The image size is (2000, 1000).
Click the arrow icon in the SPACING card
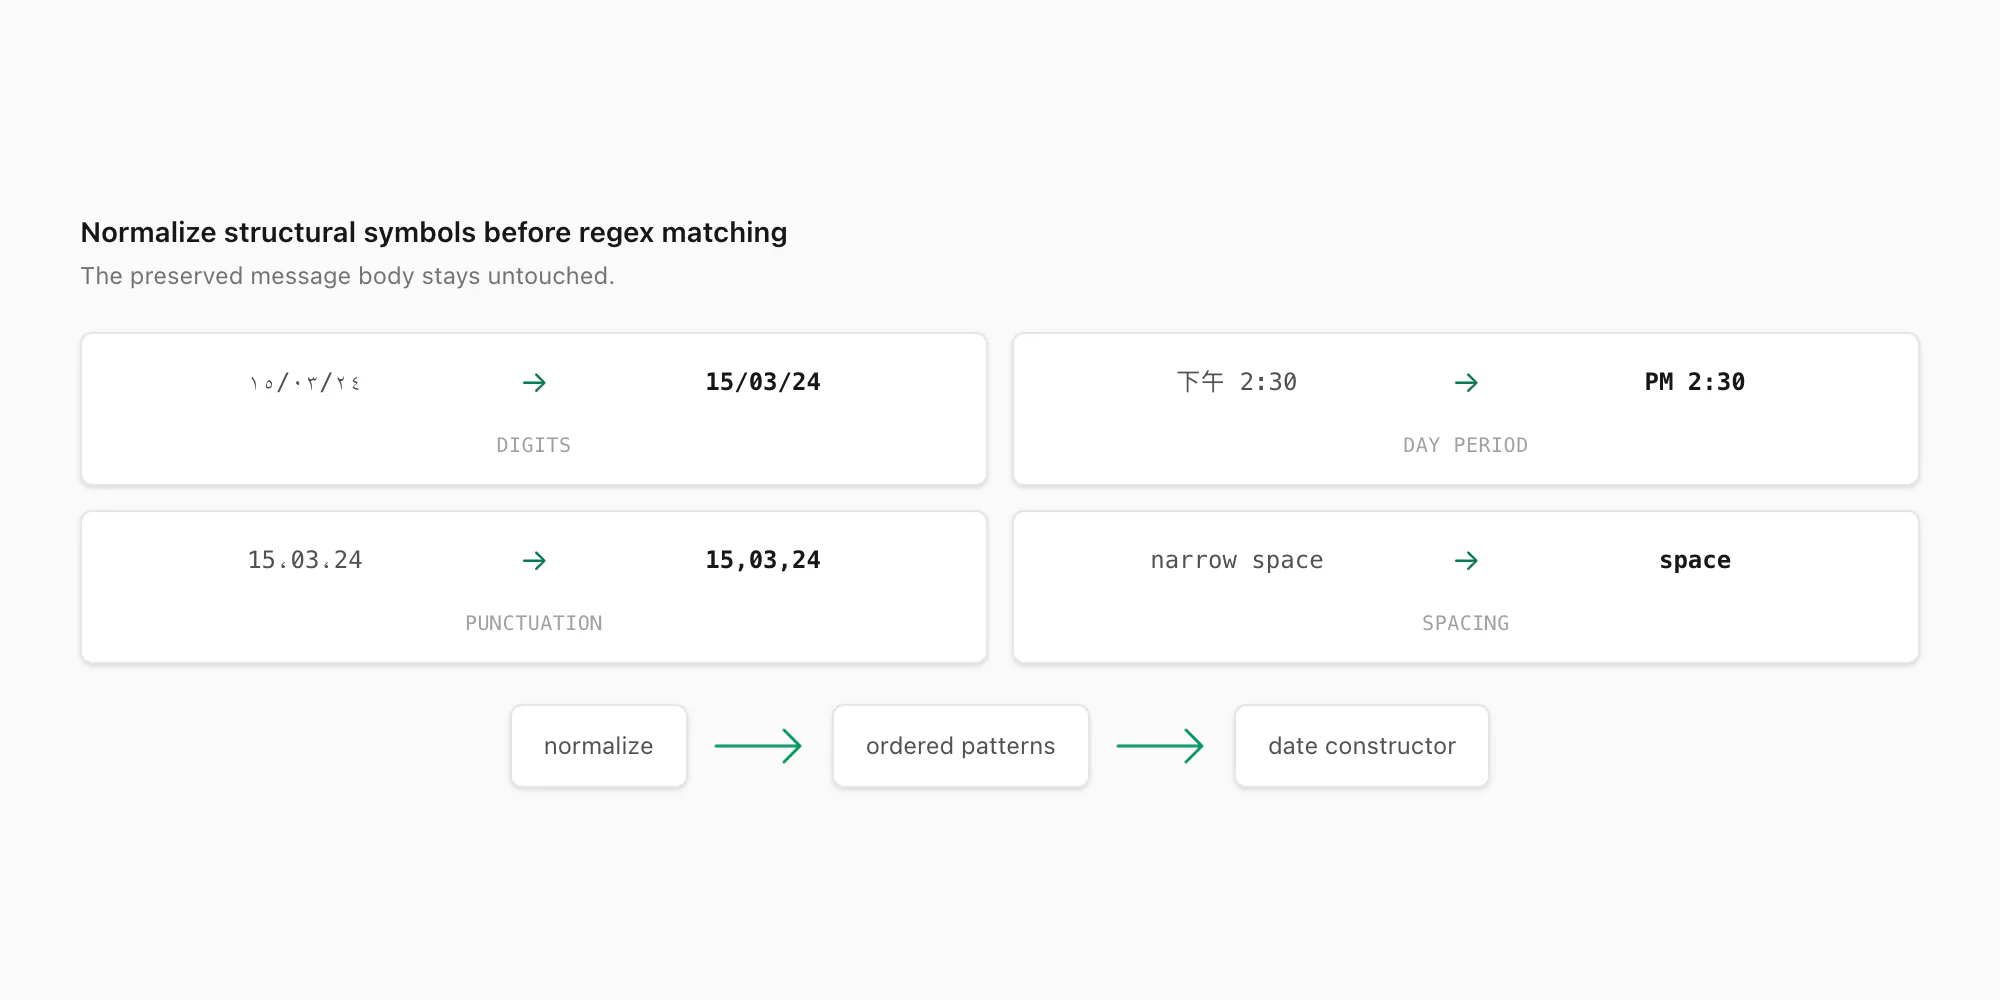point(1466,560)
